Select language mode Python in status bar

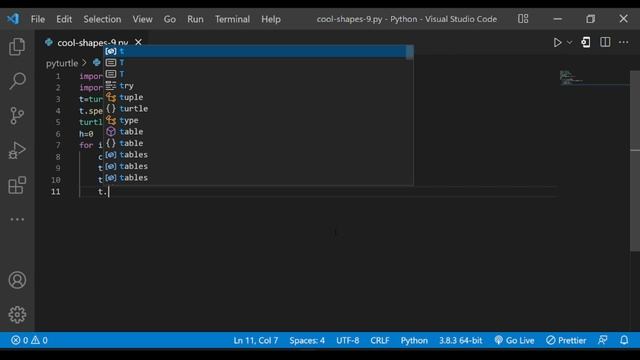point(414,340)
